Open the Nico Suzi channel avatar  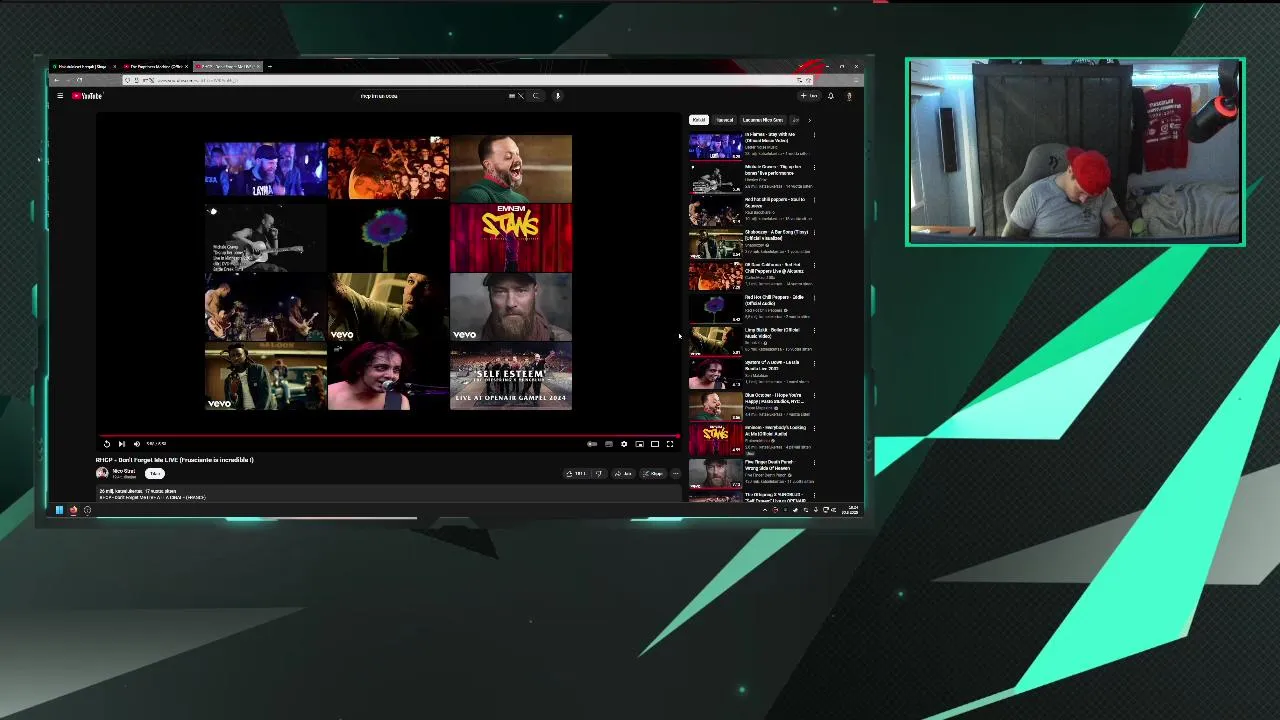102,473
